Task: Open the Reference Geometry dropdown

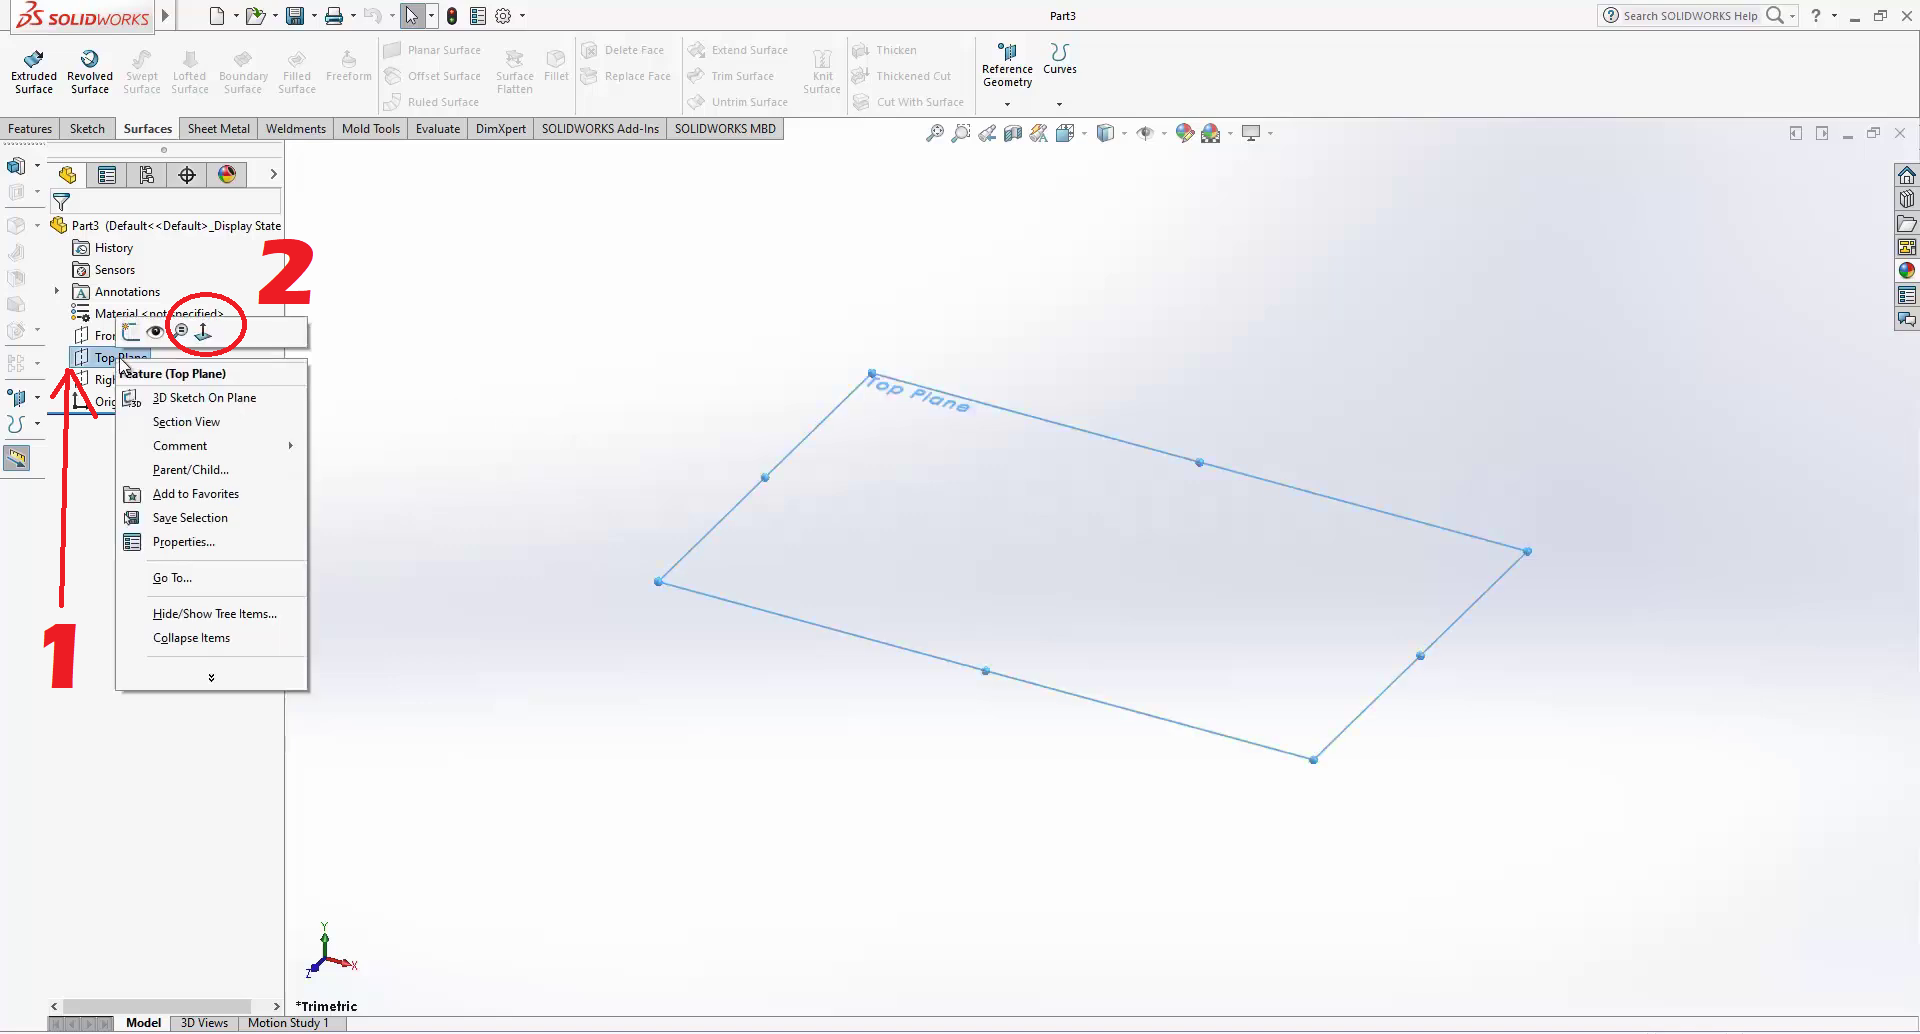Action: click(1007, 104)
